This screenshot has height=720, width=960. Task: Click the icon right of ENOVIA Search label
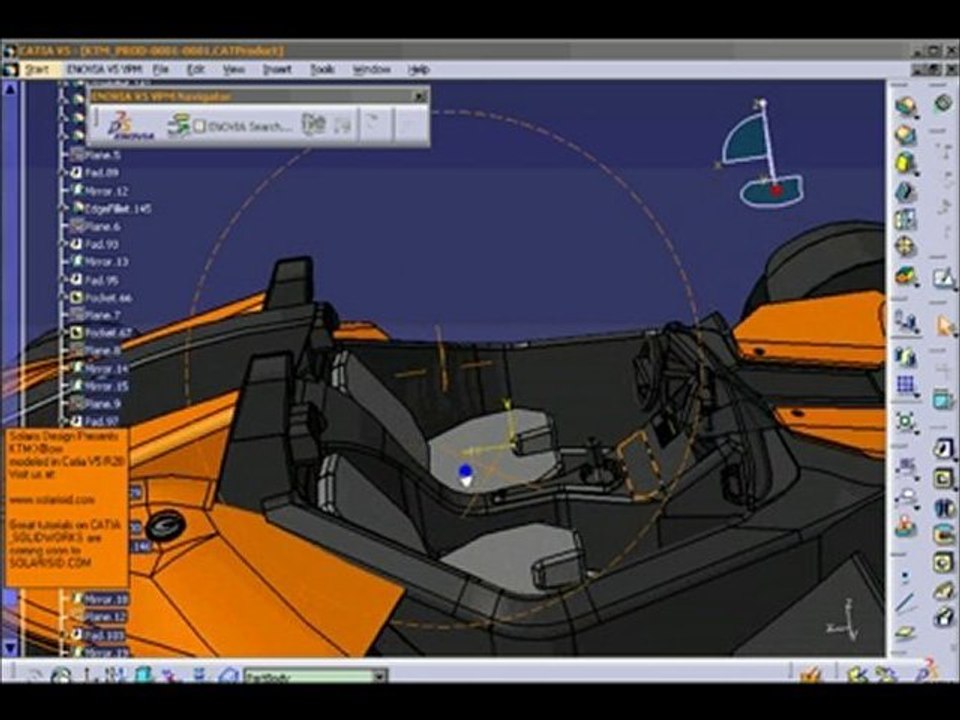coord(313,125)
